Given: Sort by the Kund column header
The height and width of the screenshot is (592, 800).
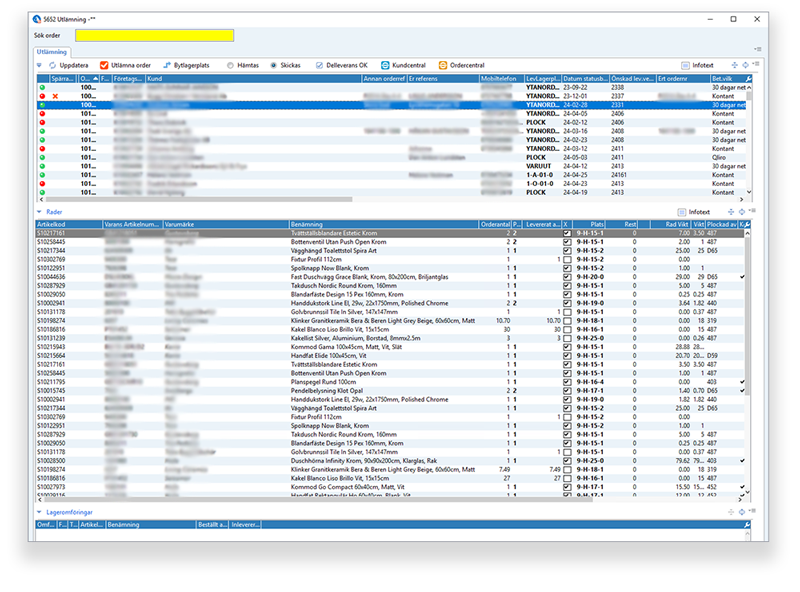Looking at the screenshot, I should point(254,79).
